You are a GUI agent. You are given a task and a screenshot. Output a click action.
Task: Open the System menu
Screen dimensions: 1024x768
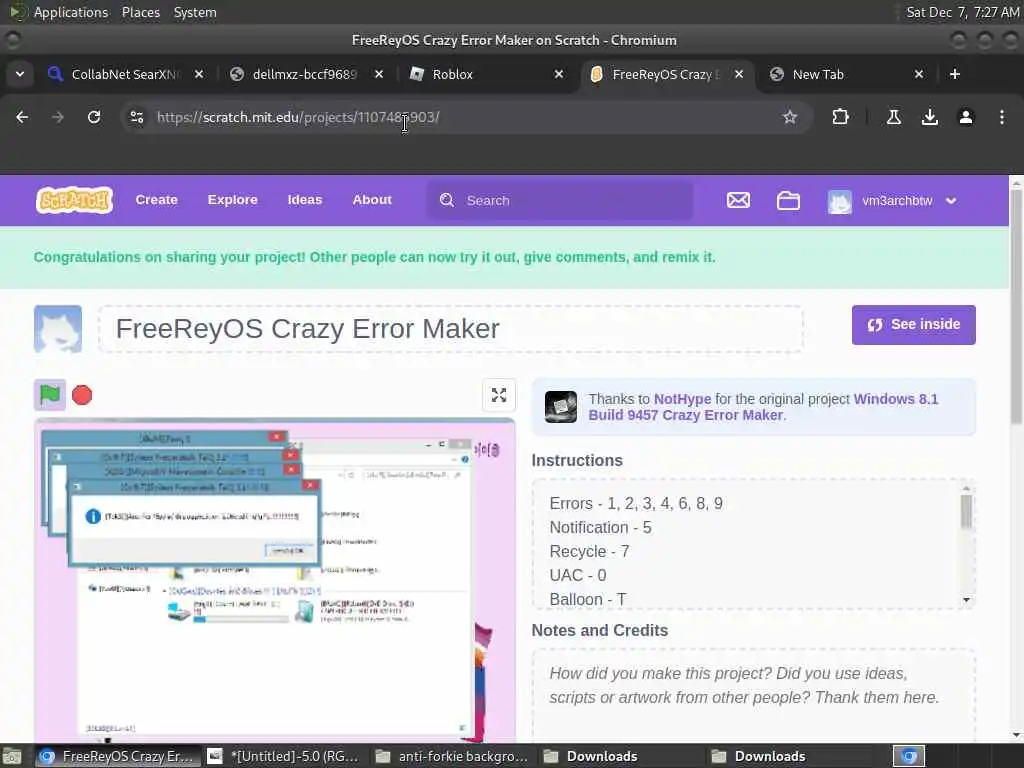coord(195,12)
